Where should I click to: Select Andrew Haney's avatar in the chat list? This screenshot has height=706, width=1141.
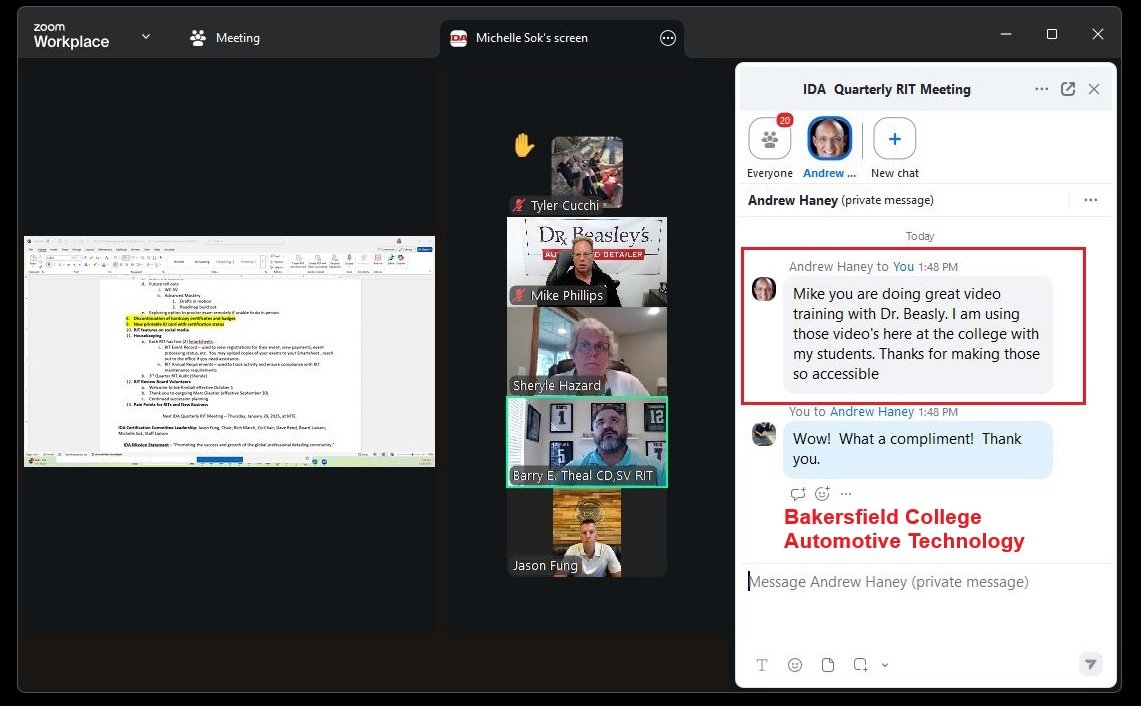tap(830, 138)
